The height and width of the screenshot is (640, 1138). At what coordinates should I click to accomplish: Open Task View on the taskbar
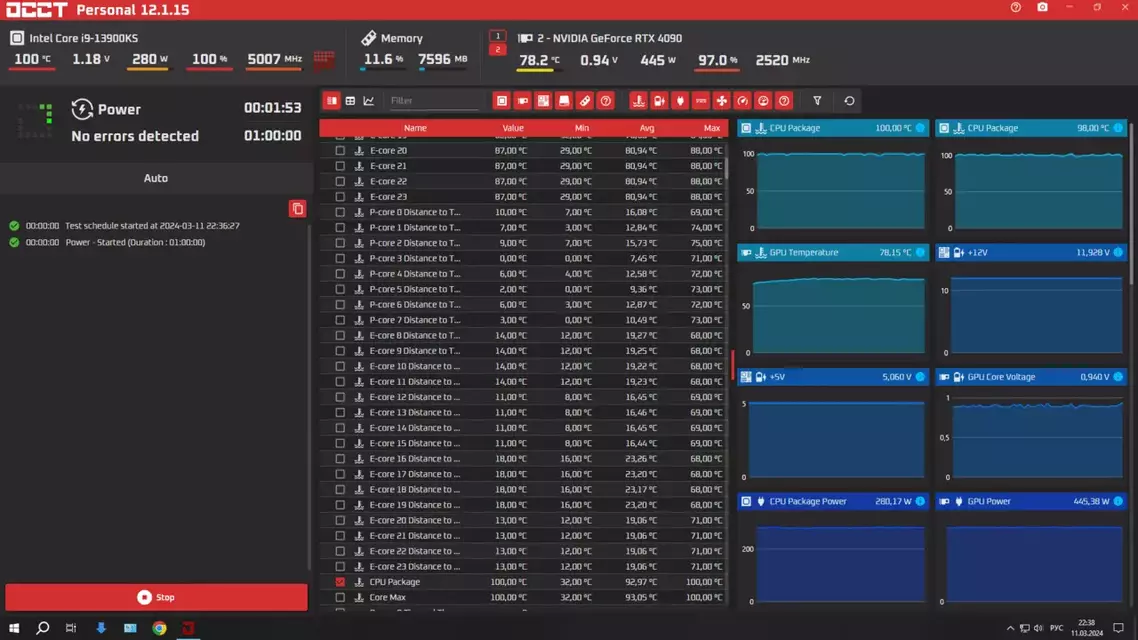click(70, 628)
